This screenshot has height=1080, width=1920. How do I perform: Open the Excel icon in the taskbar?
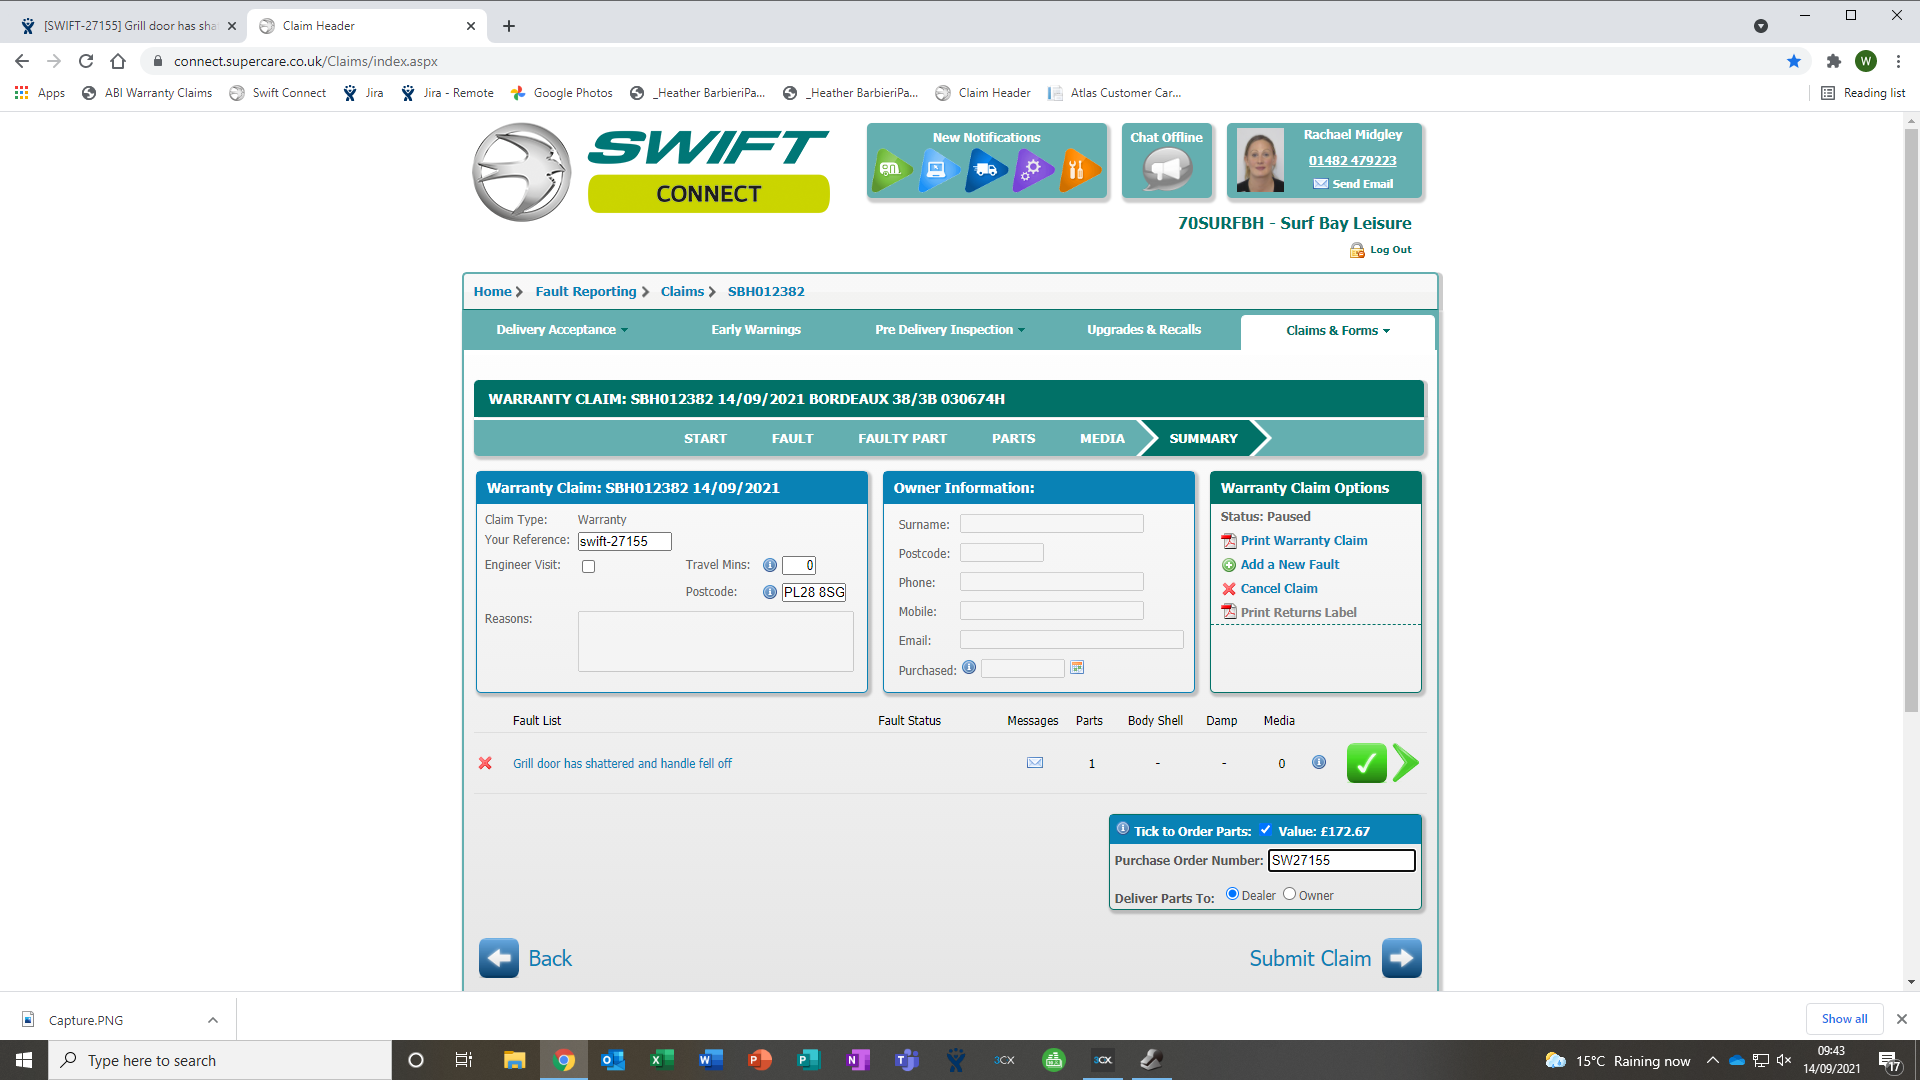point(662,1060)
